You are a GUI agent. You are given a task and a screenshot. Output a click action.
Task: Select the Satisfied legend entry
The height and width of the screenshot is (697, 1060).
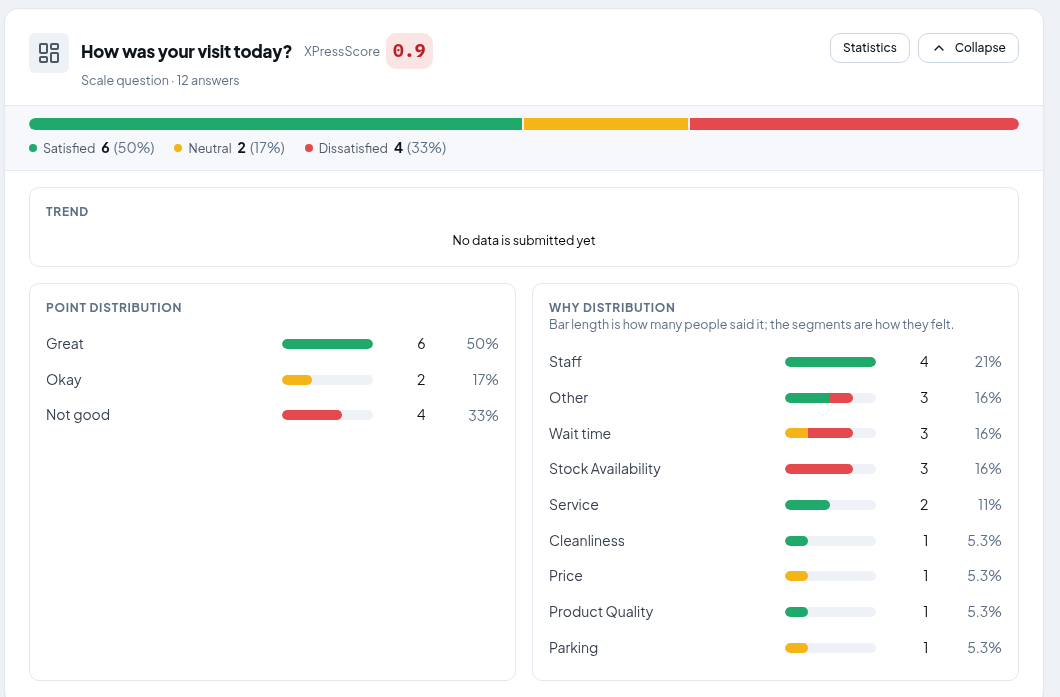point(92,148)
